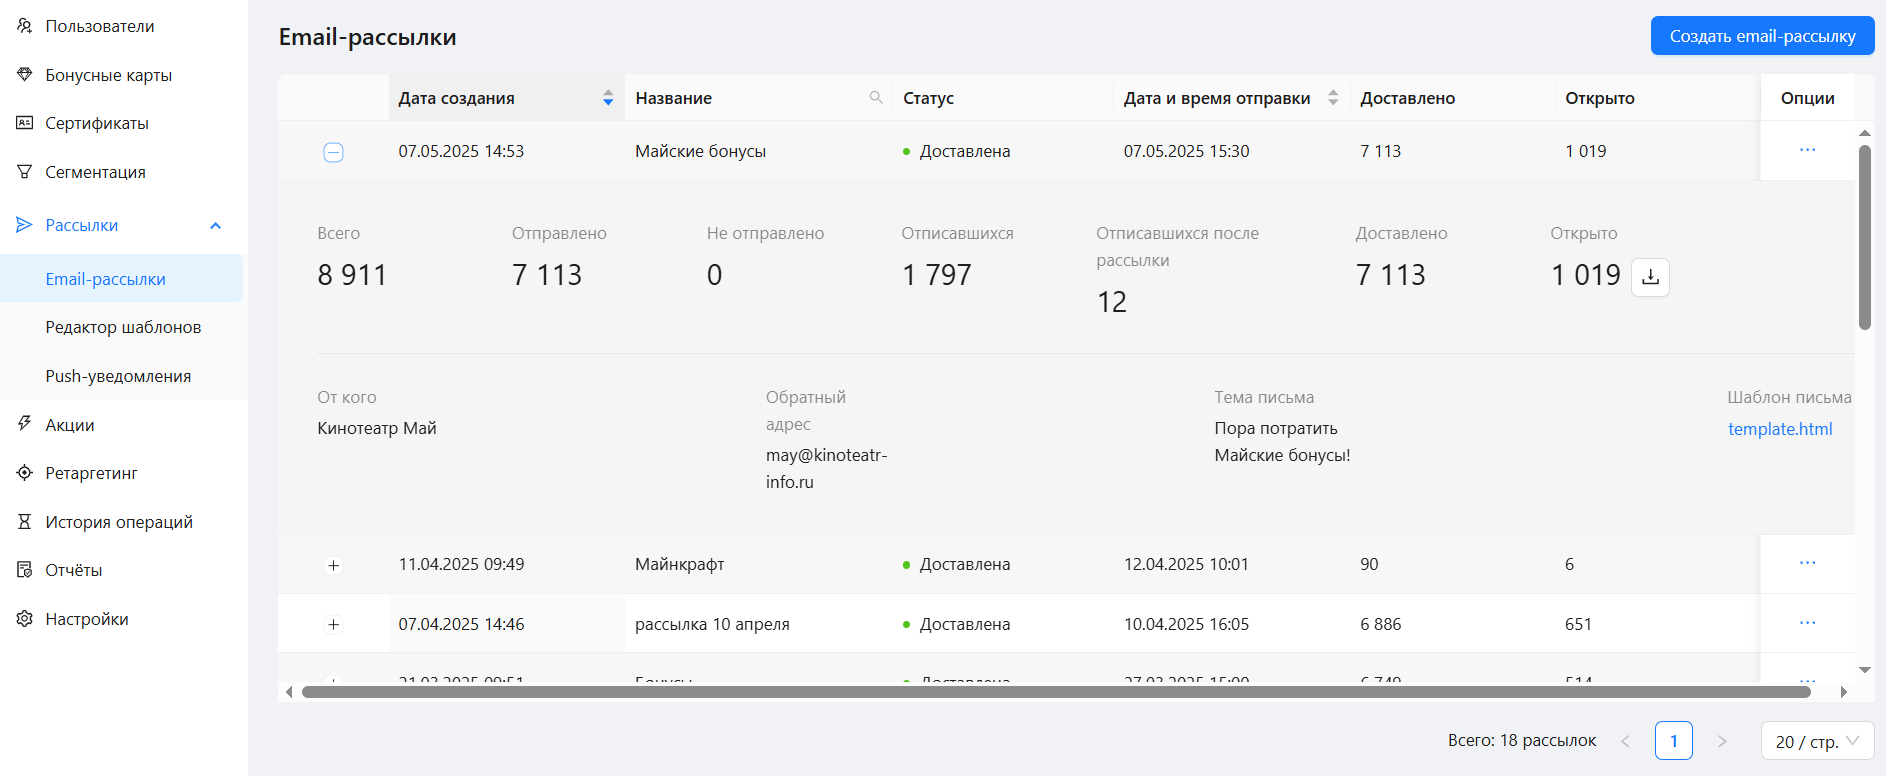Open Ретаргетинг menu item
Screen dimensions: 1886x776
point(91,473)
